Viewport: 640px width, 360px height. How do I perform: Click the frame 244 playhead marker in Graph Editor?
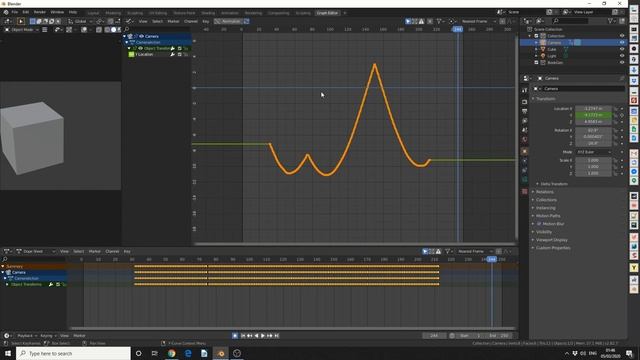[x=457, y=29]
